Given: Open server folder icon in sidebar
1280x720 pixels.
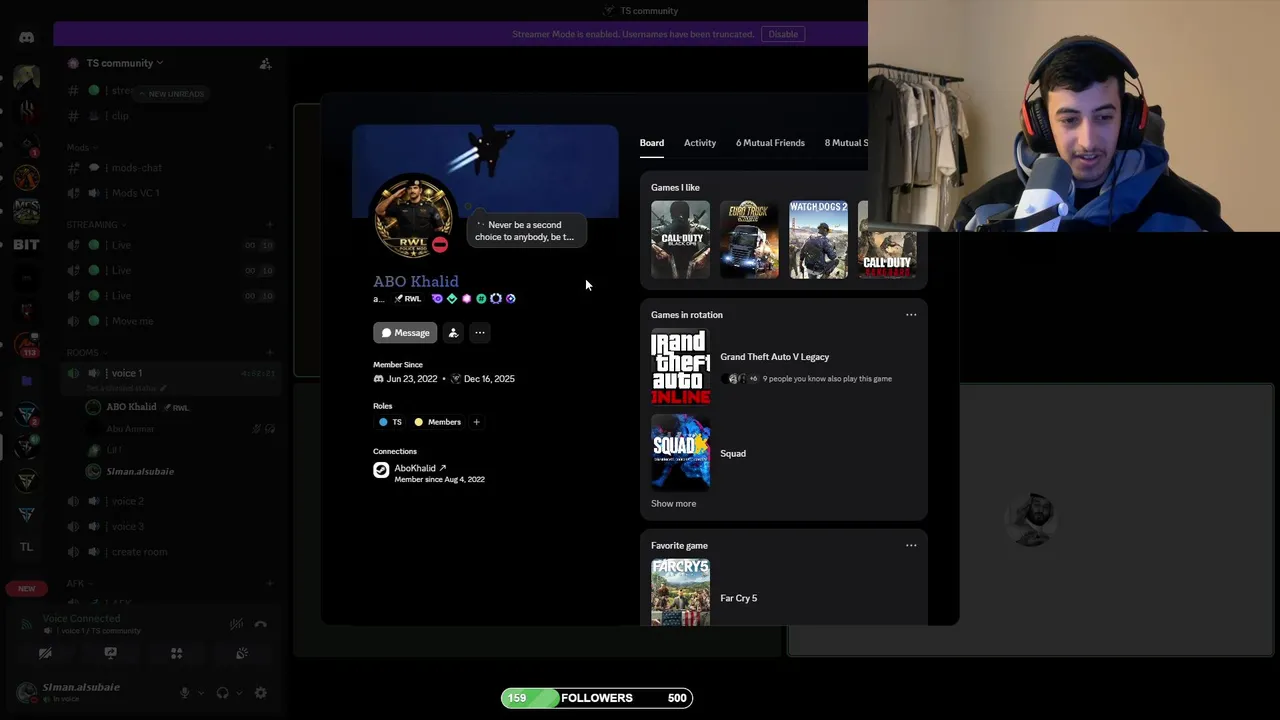Looking at the screenshot, I should pos(27,381).
